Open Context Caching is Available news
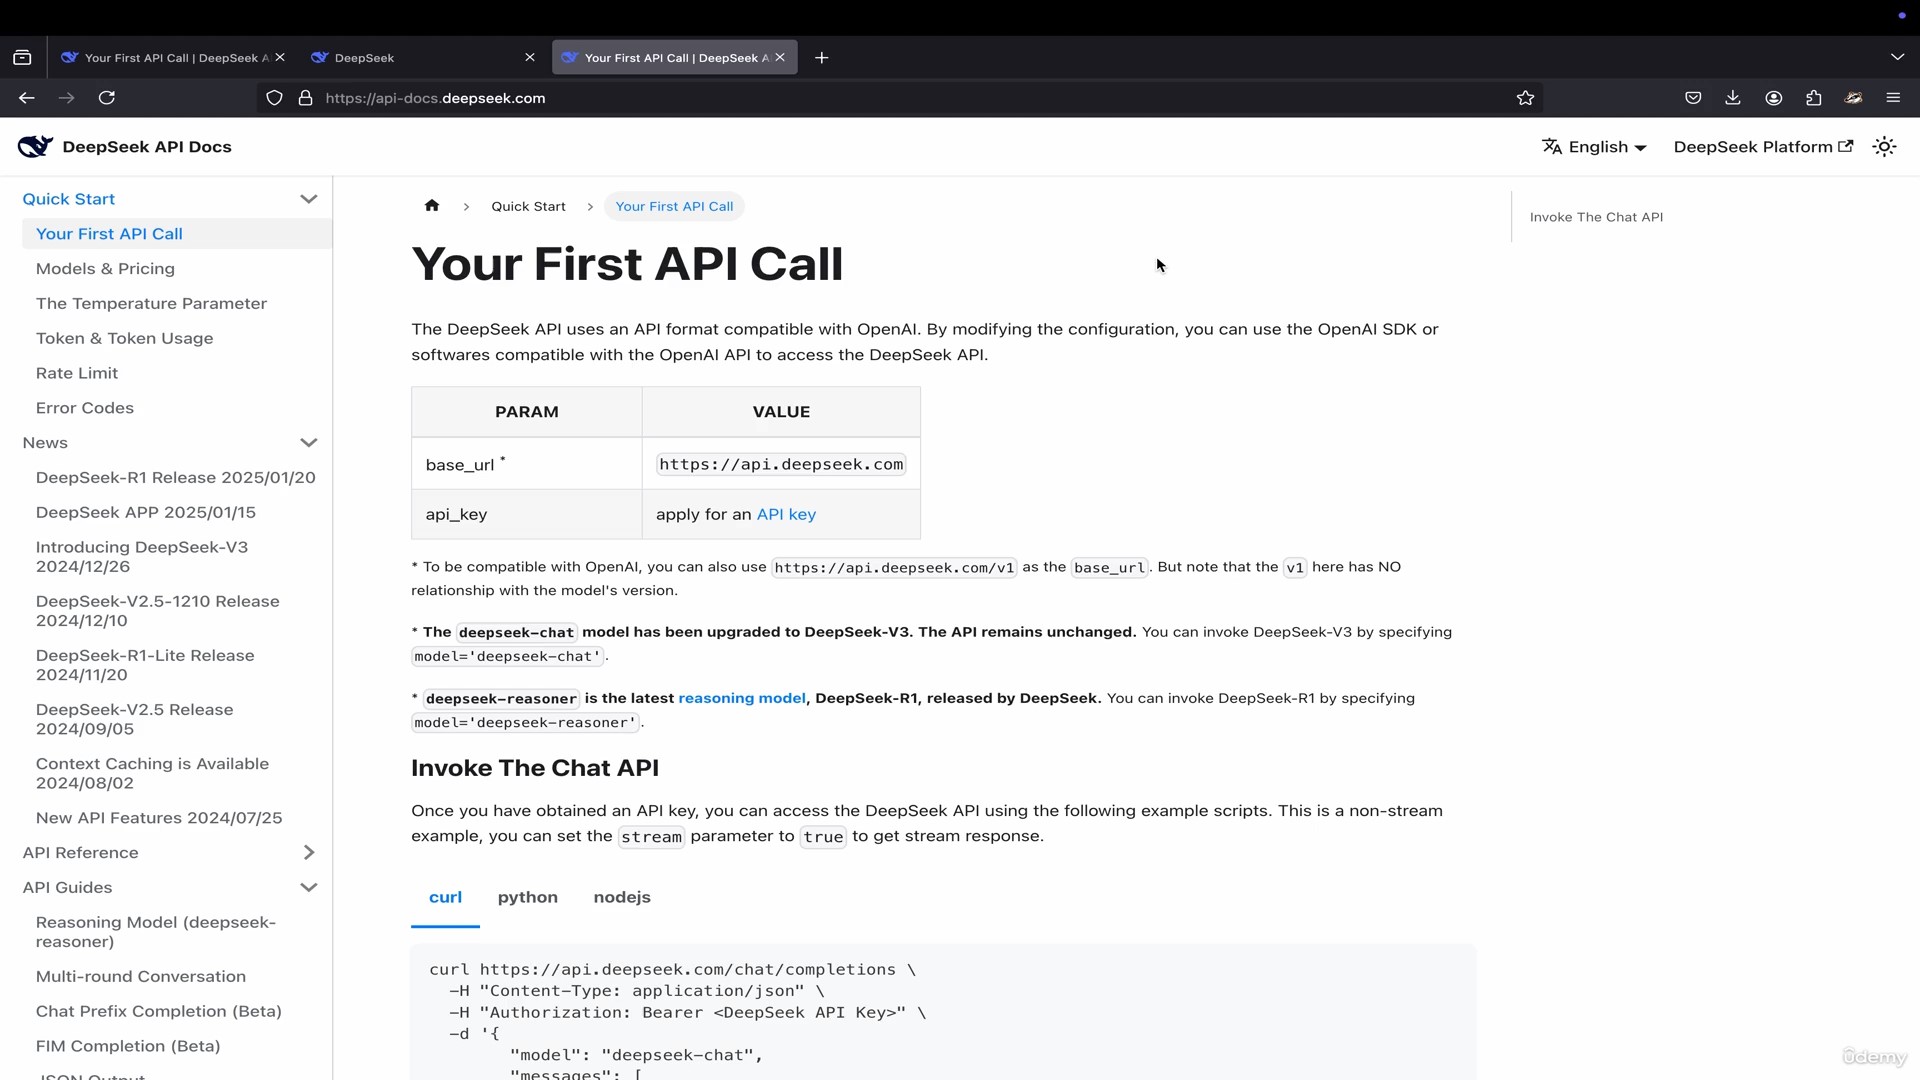This screenshot has width=1920, height=1080. click(152, 773)
